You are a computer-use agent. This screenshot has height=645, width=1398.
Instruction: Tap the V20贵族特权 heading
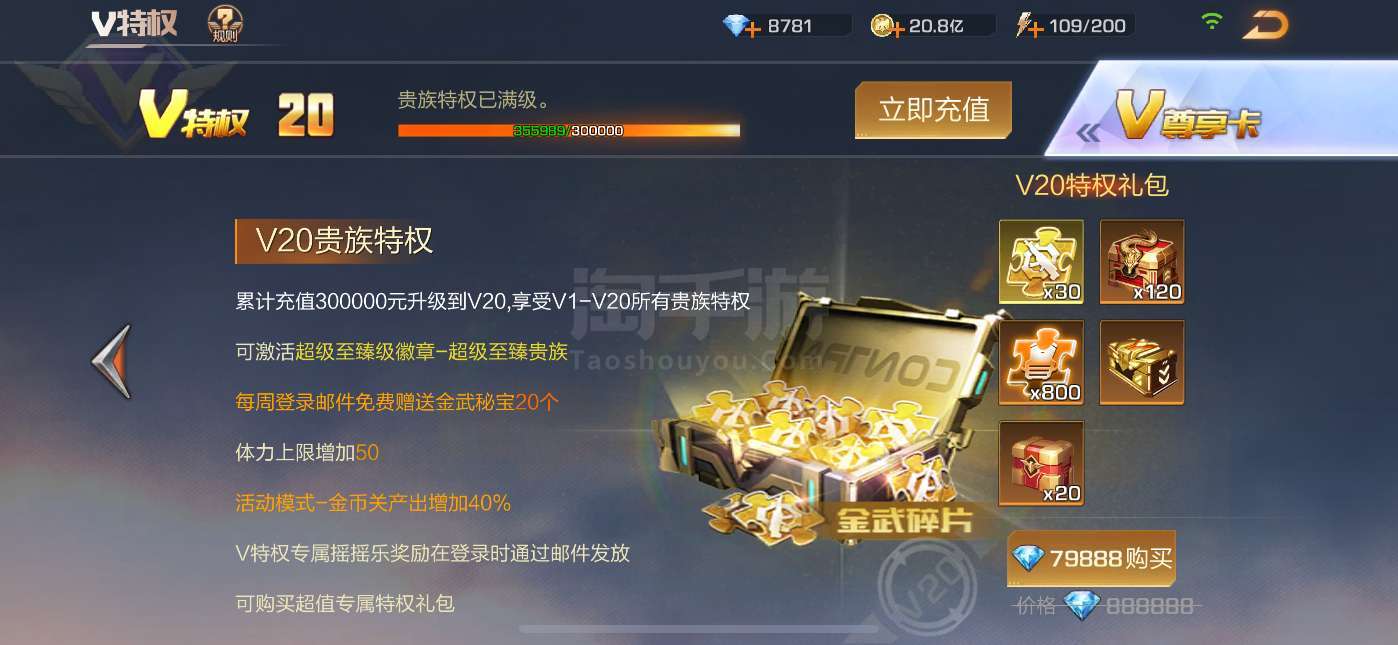[344, 241]
